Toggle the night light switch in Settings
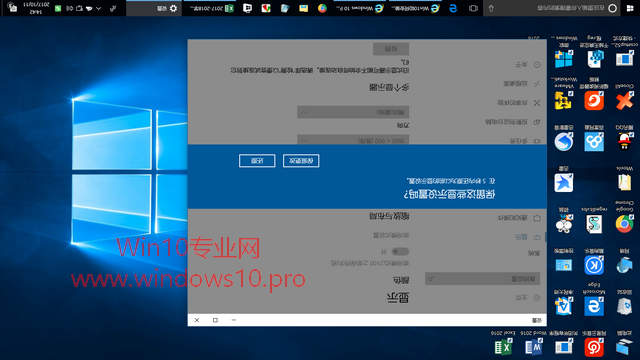The height and width of the screenshot is (360, 640). pyautogui.click(x=400, y=251)
